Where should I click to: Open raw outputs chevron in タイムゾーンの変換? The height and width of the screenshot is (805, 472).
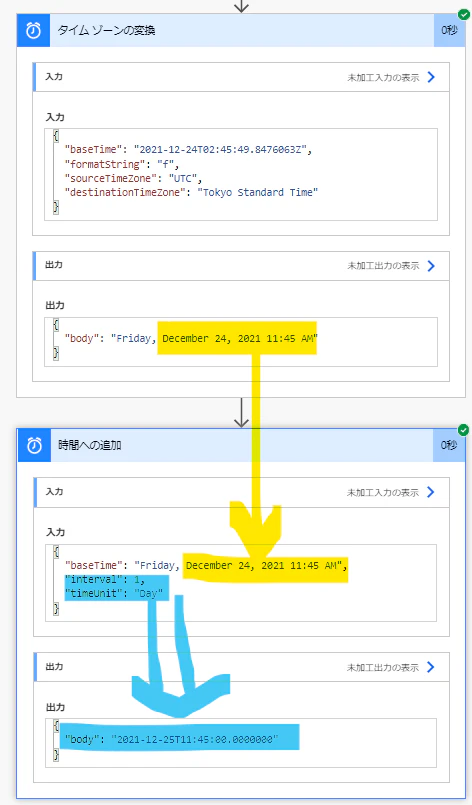coord(431,265)
